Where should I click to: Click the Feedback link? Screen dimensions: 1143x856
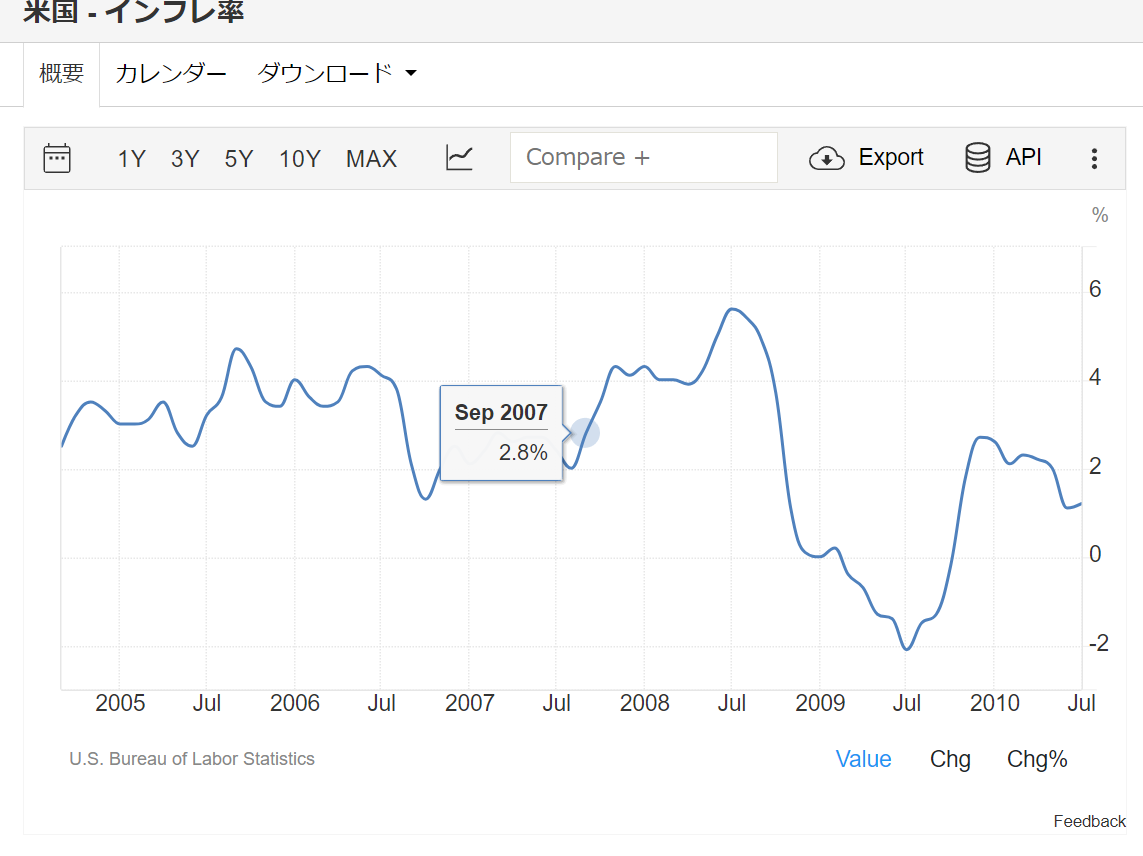pos(1089,821)
